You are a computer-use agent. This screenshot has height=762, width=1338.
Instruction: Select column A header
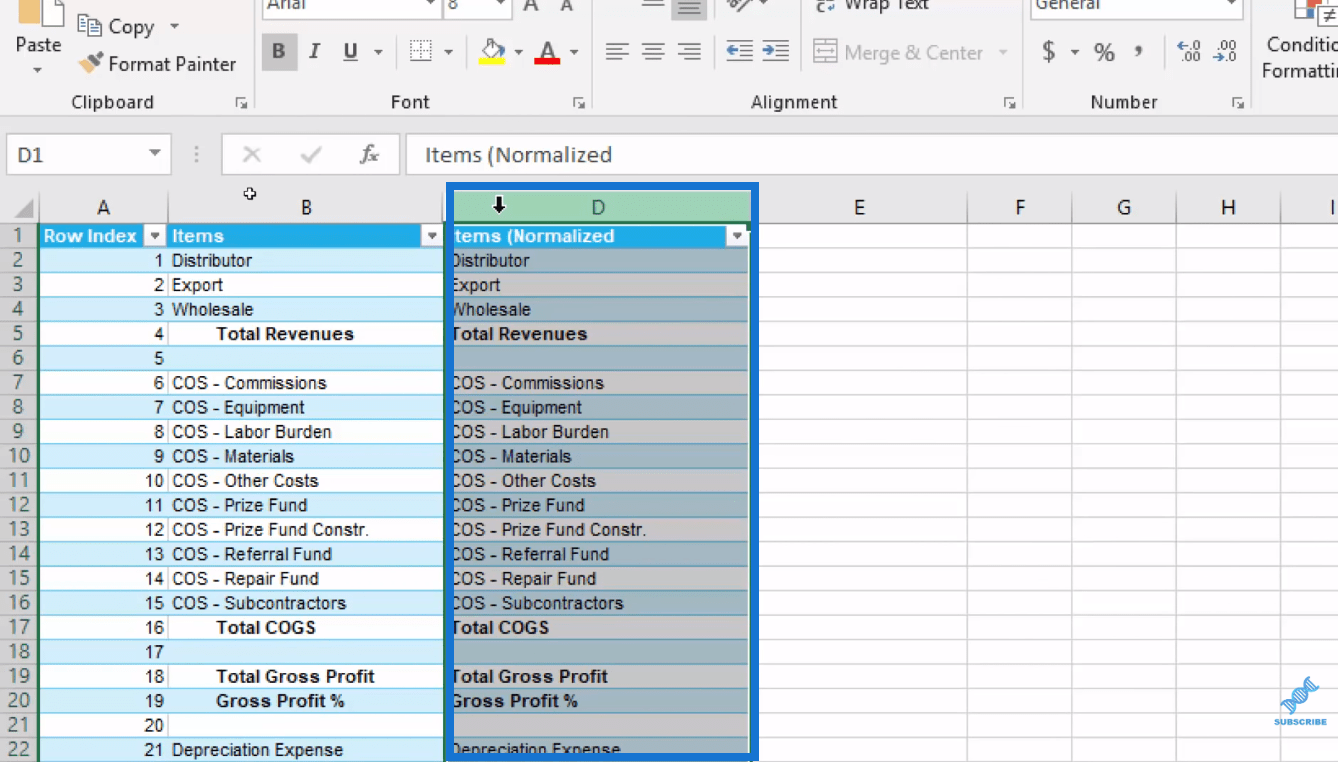(103, 208)
